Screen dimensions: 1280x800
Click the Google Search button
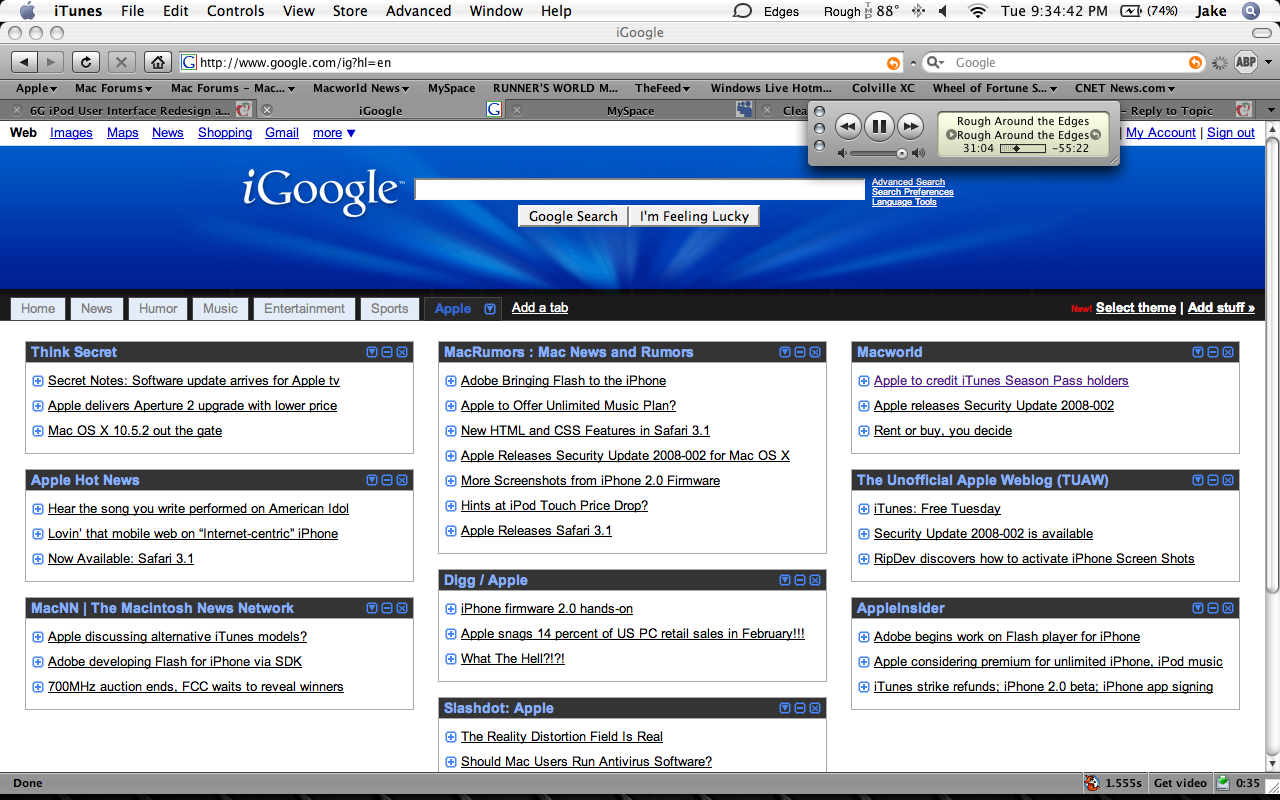[x=573, y=216]
